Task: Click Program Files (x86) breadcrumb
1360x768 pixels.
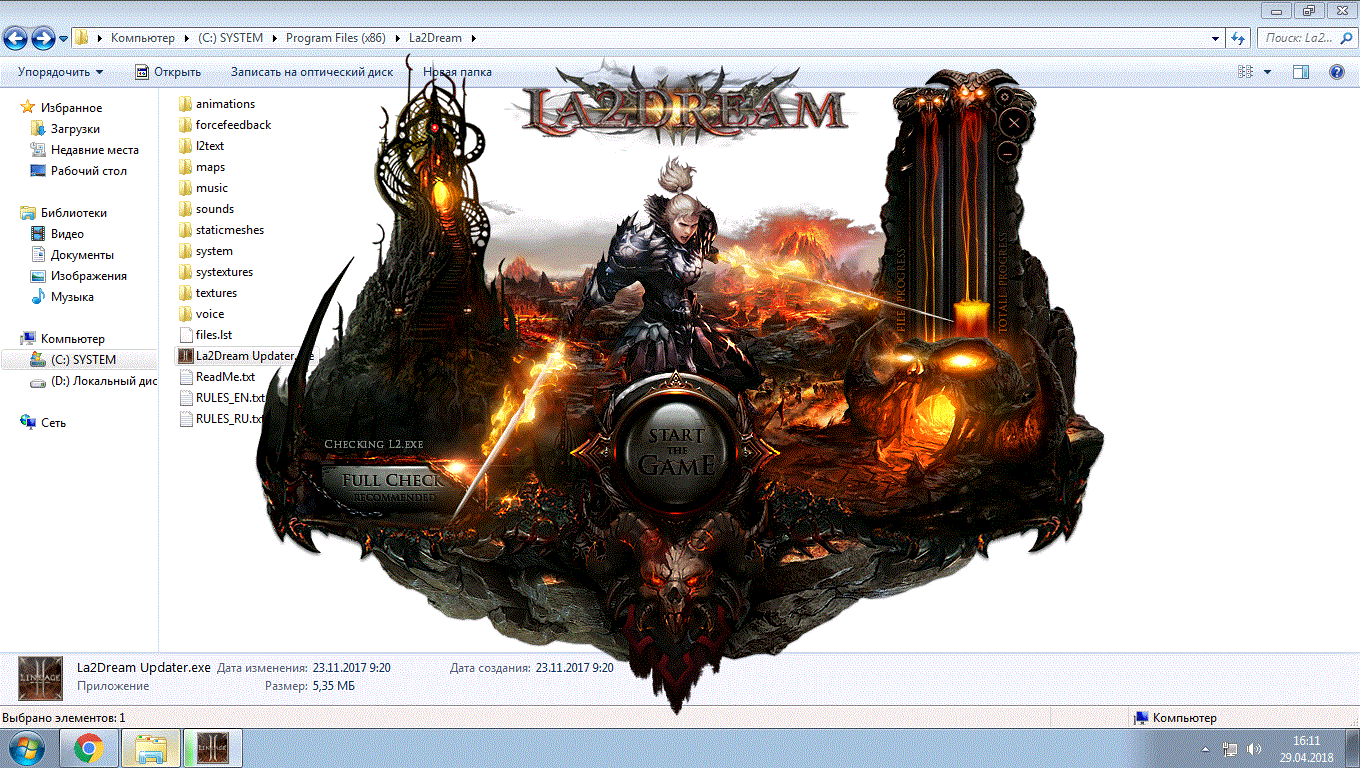Action: [335, 38]
